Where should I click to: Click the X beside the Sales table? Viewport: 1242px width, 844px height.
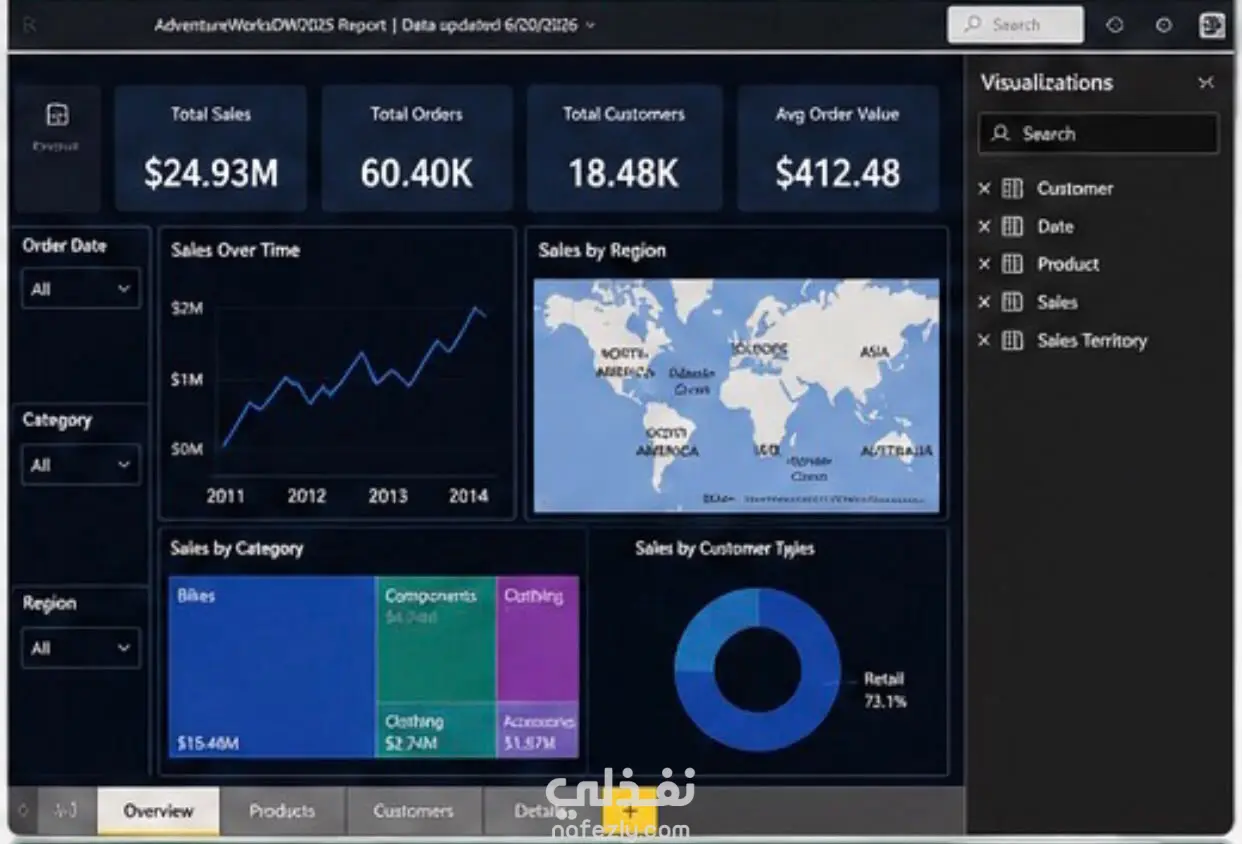tap(984, 302)
